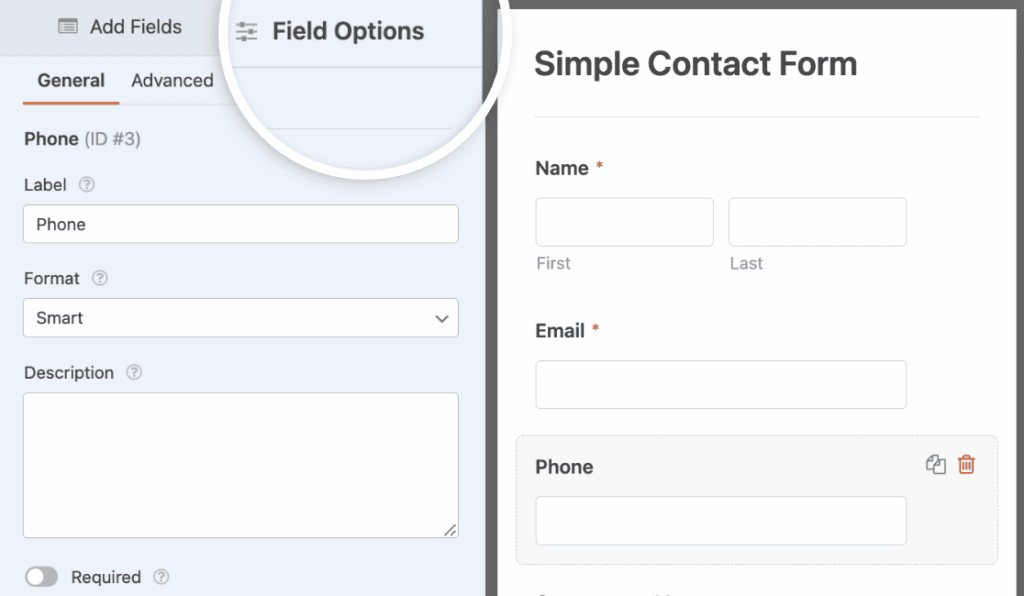Open the Format dropdown showing Smart
Image resolution: width=1024 pixels, height=596 pixels.
[x=240, y=318]
